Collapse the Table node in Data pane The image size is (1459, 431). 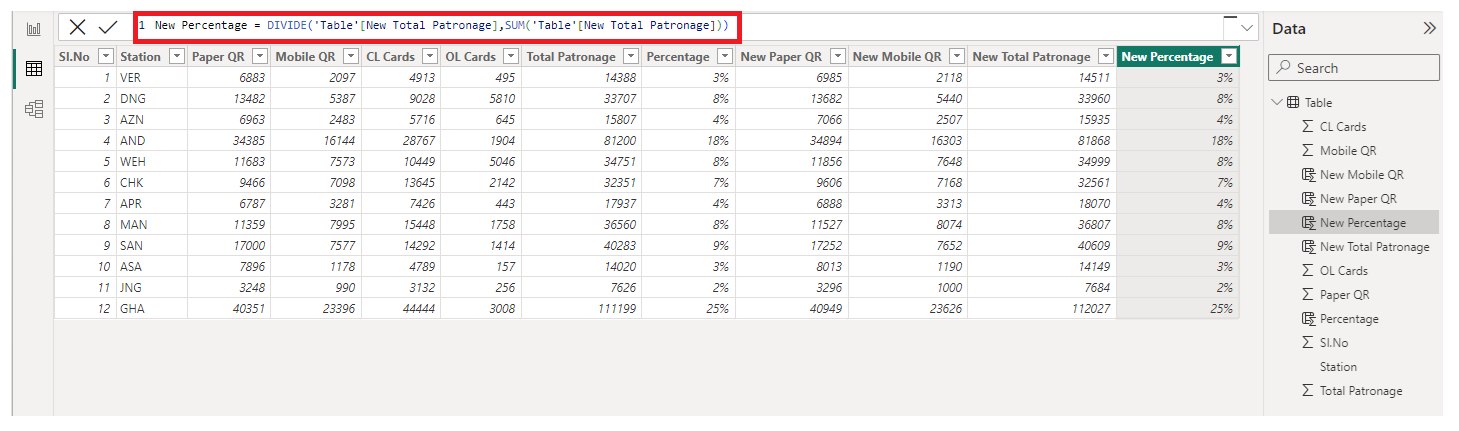[1277, 103]
